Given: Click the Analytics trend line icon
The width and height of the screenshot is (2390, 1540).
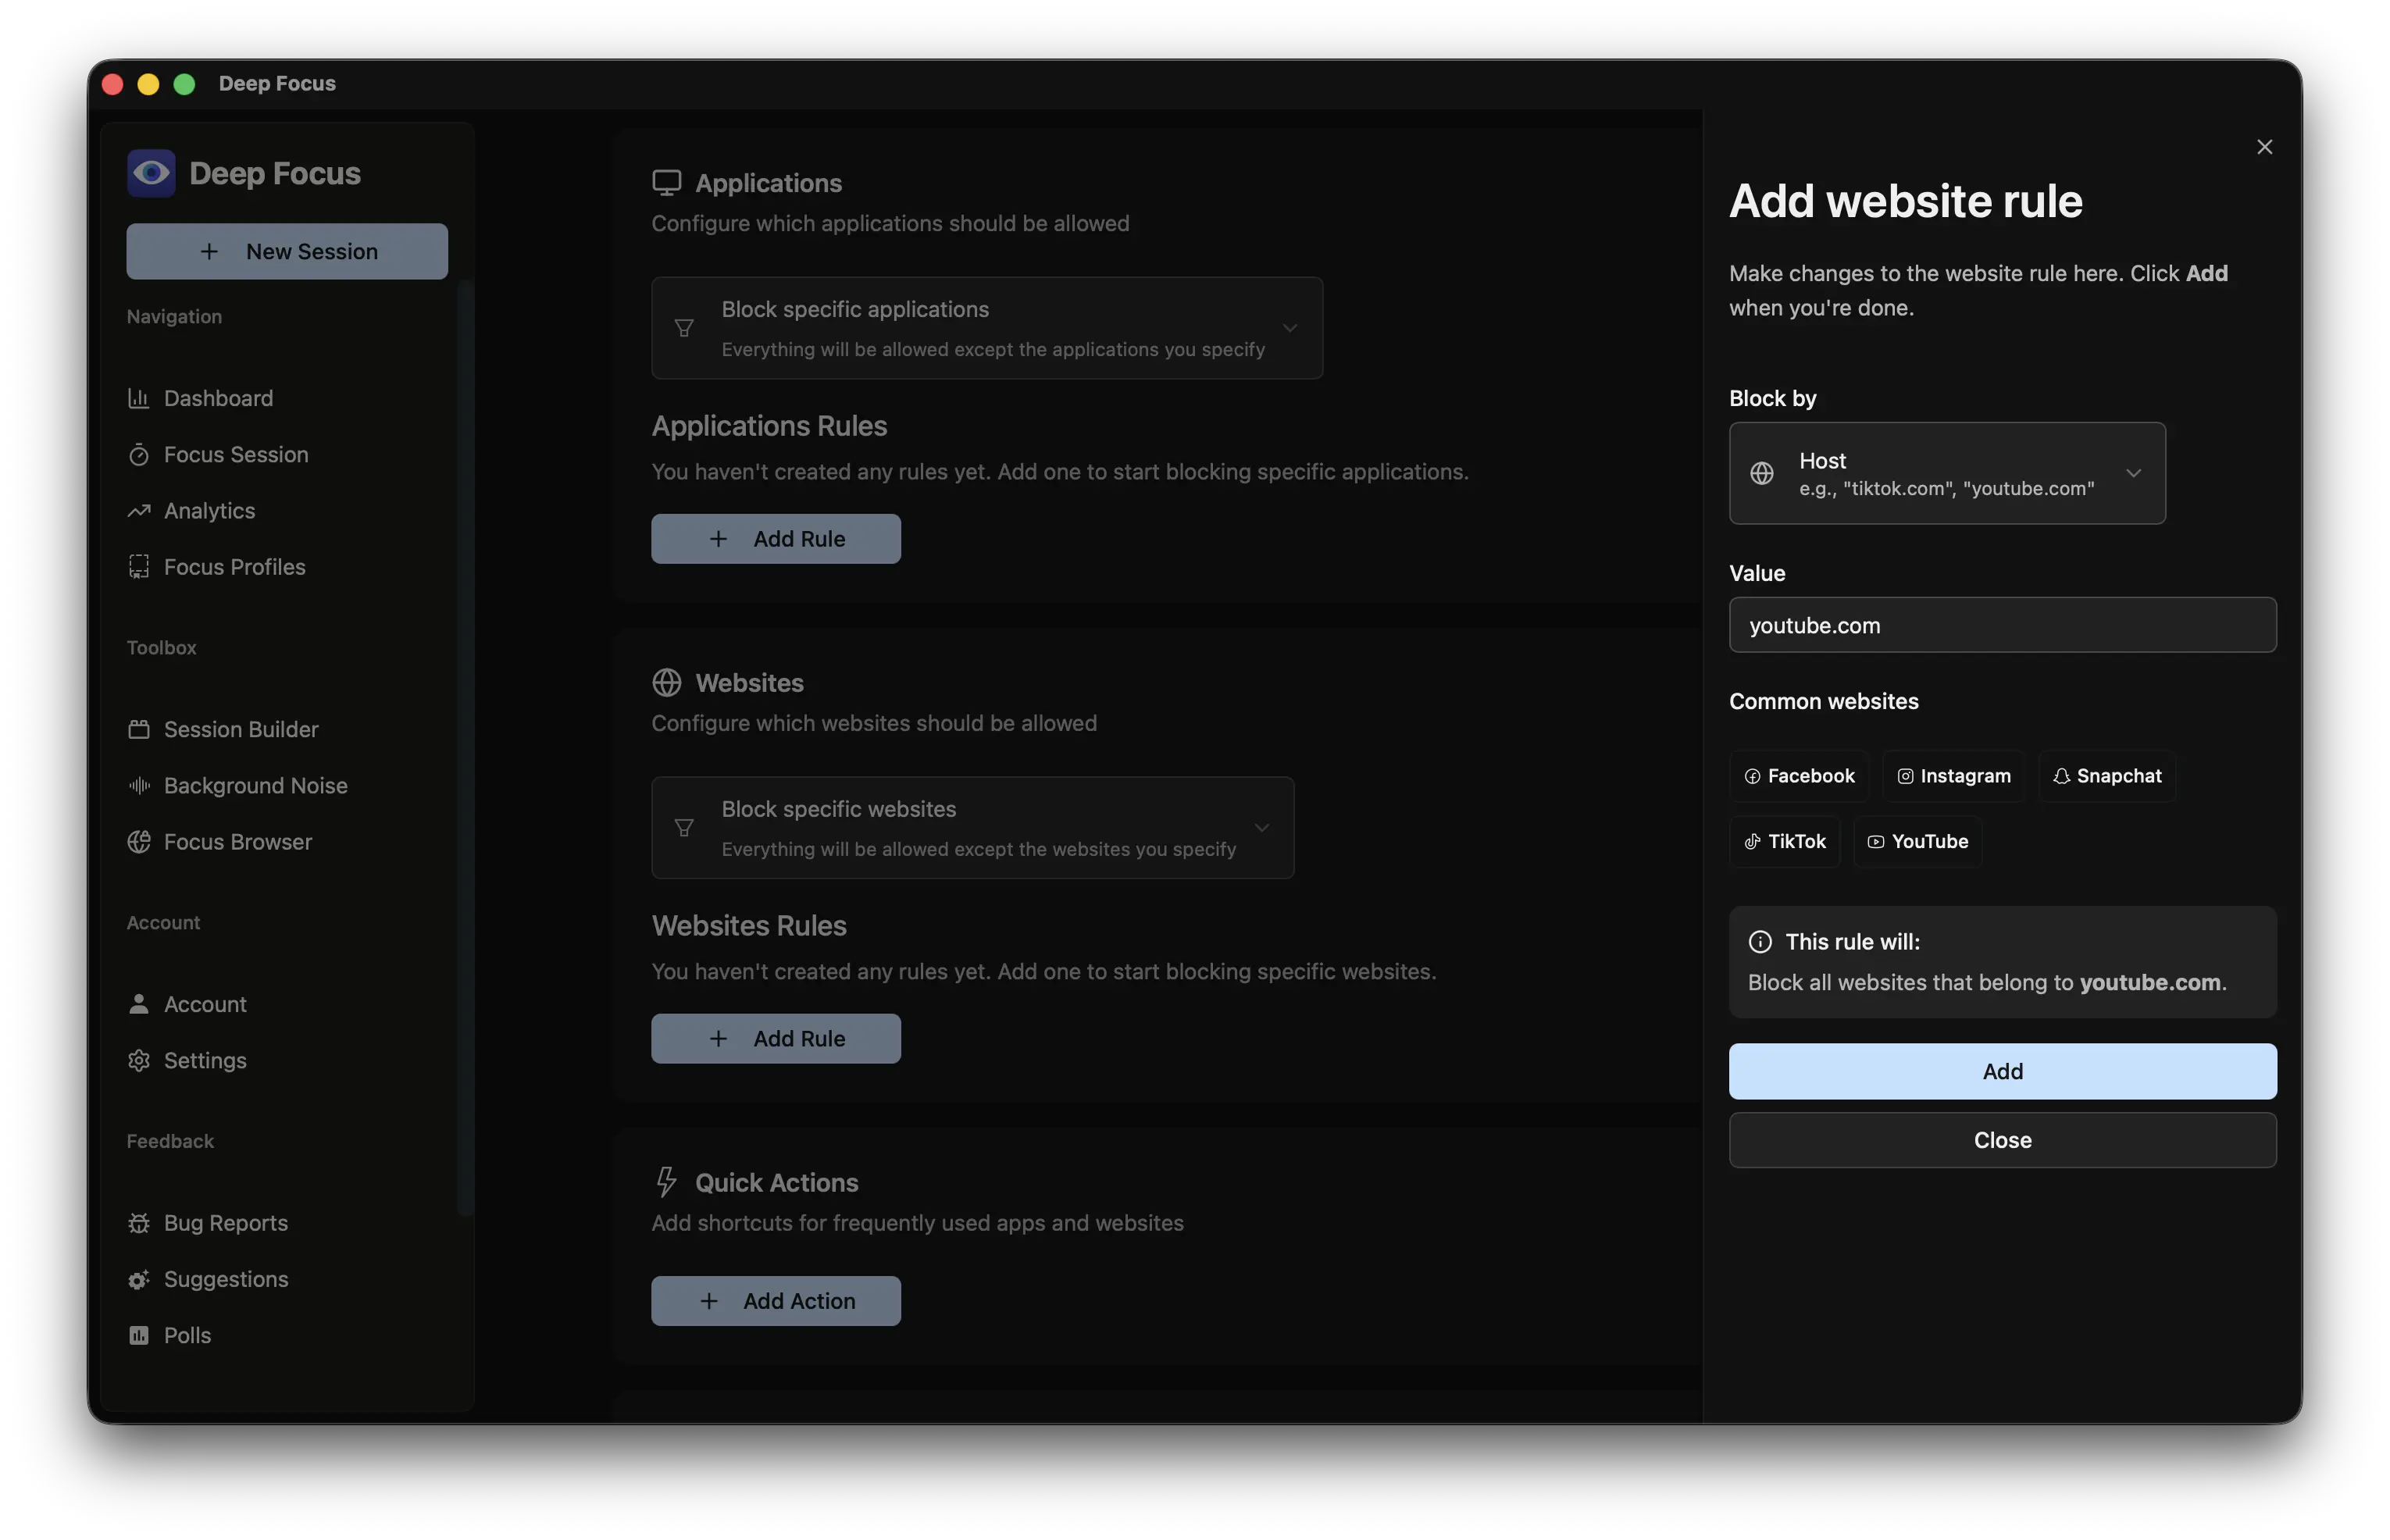Looking at the screenshot, I should click(139, 511).
